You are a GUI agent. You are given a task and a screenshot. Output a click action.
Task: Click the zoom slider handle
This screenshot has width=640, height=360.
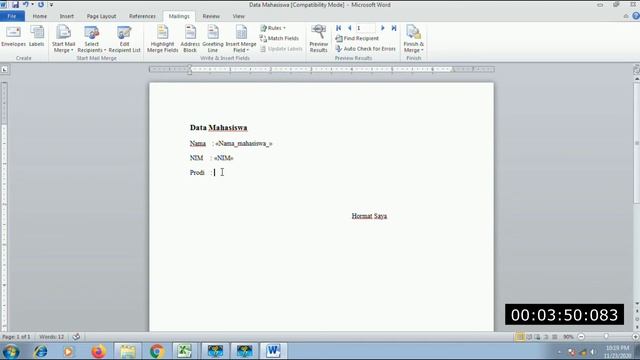(x=606, y=337)
